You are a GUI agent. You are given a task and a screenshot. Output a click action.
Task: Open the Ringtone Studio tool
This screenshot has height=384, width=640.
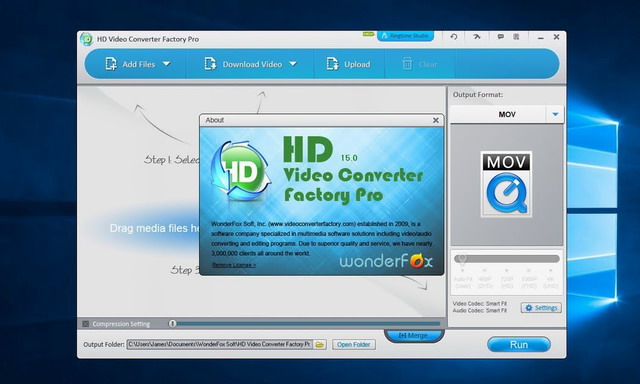pos(405,36)
